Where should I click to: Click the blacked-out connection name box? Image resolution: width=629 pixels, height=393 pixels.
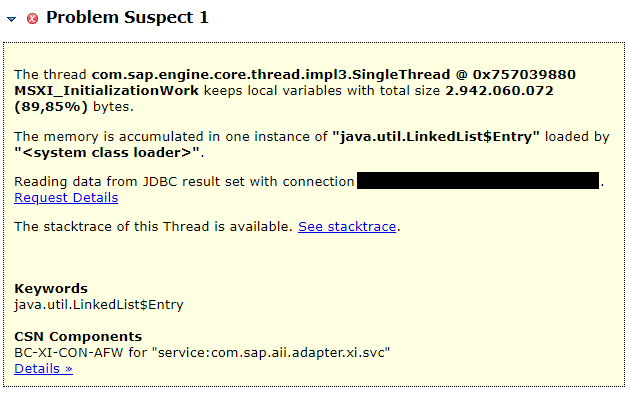tap(478, 180)
